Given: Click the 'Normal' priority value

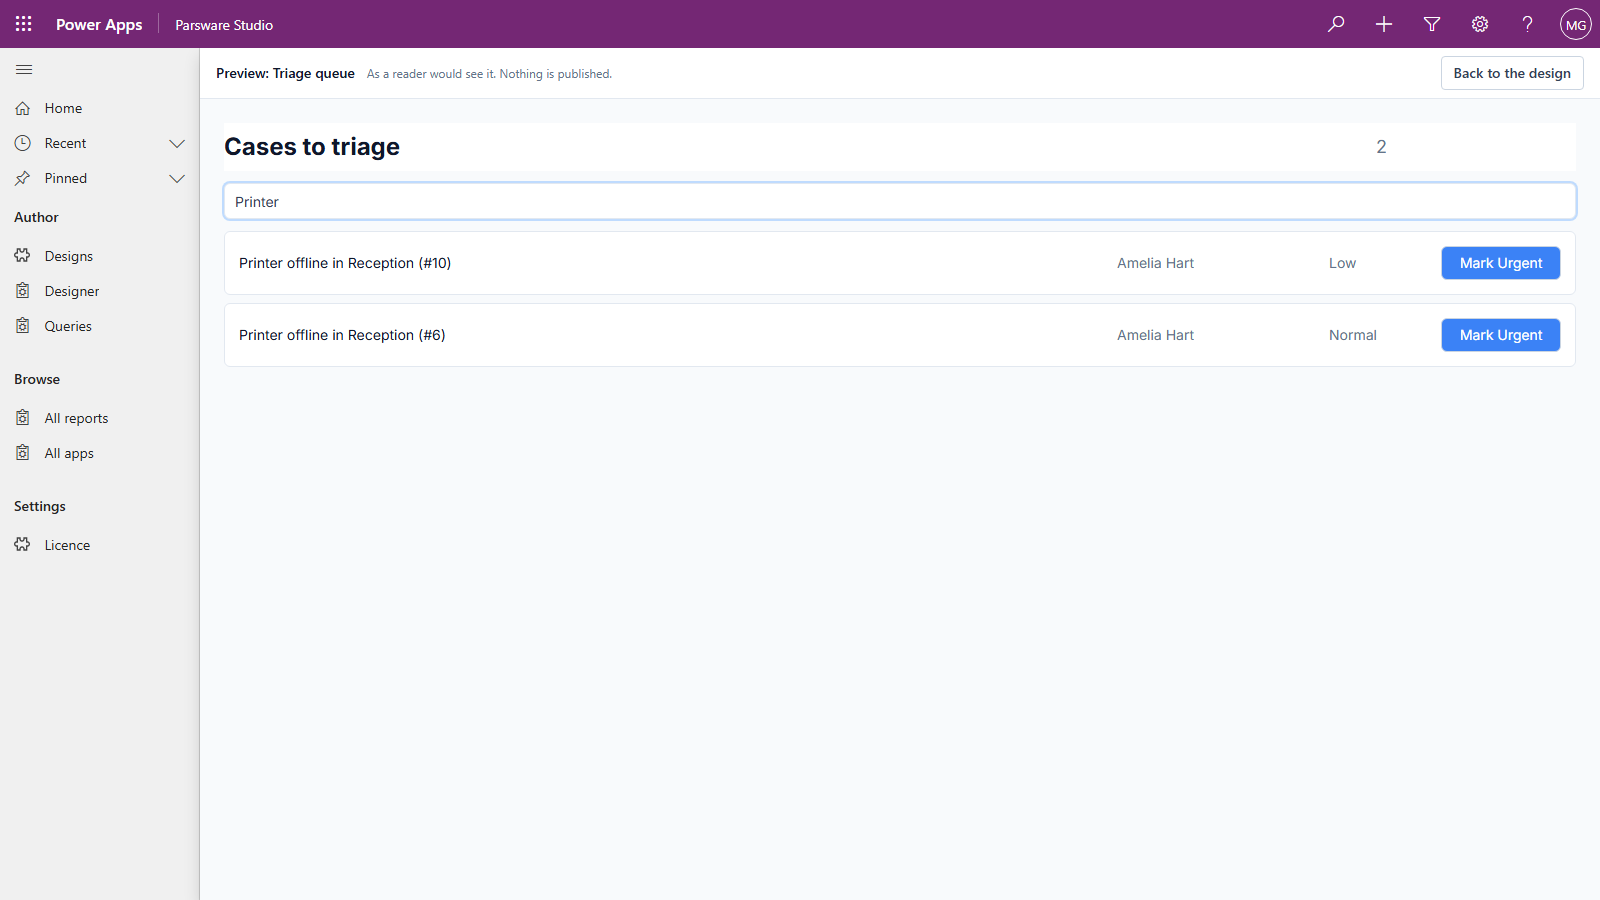Looking at the screenshot, I should 1353,335.
